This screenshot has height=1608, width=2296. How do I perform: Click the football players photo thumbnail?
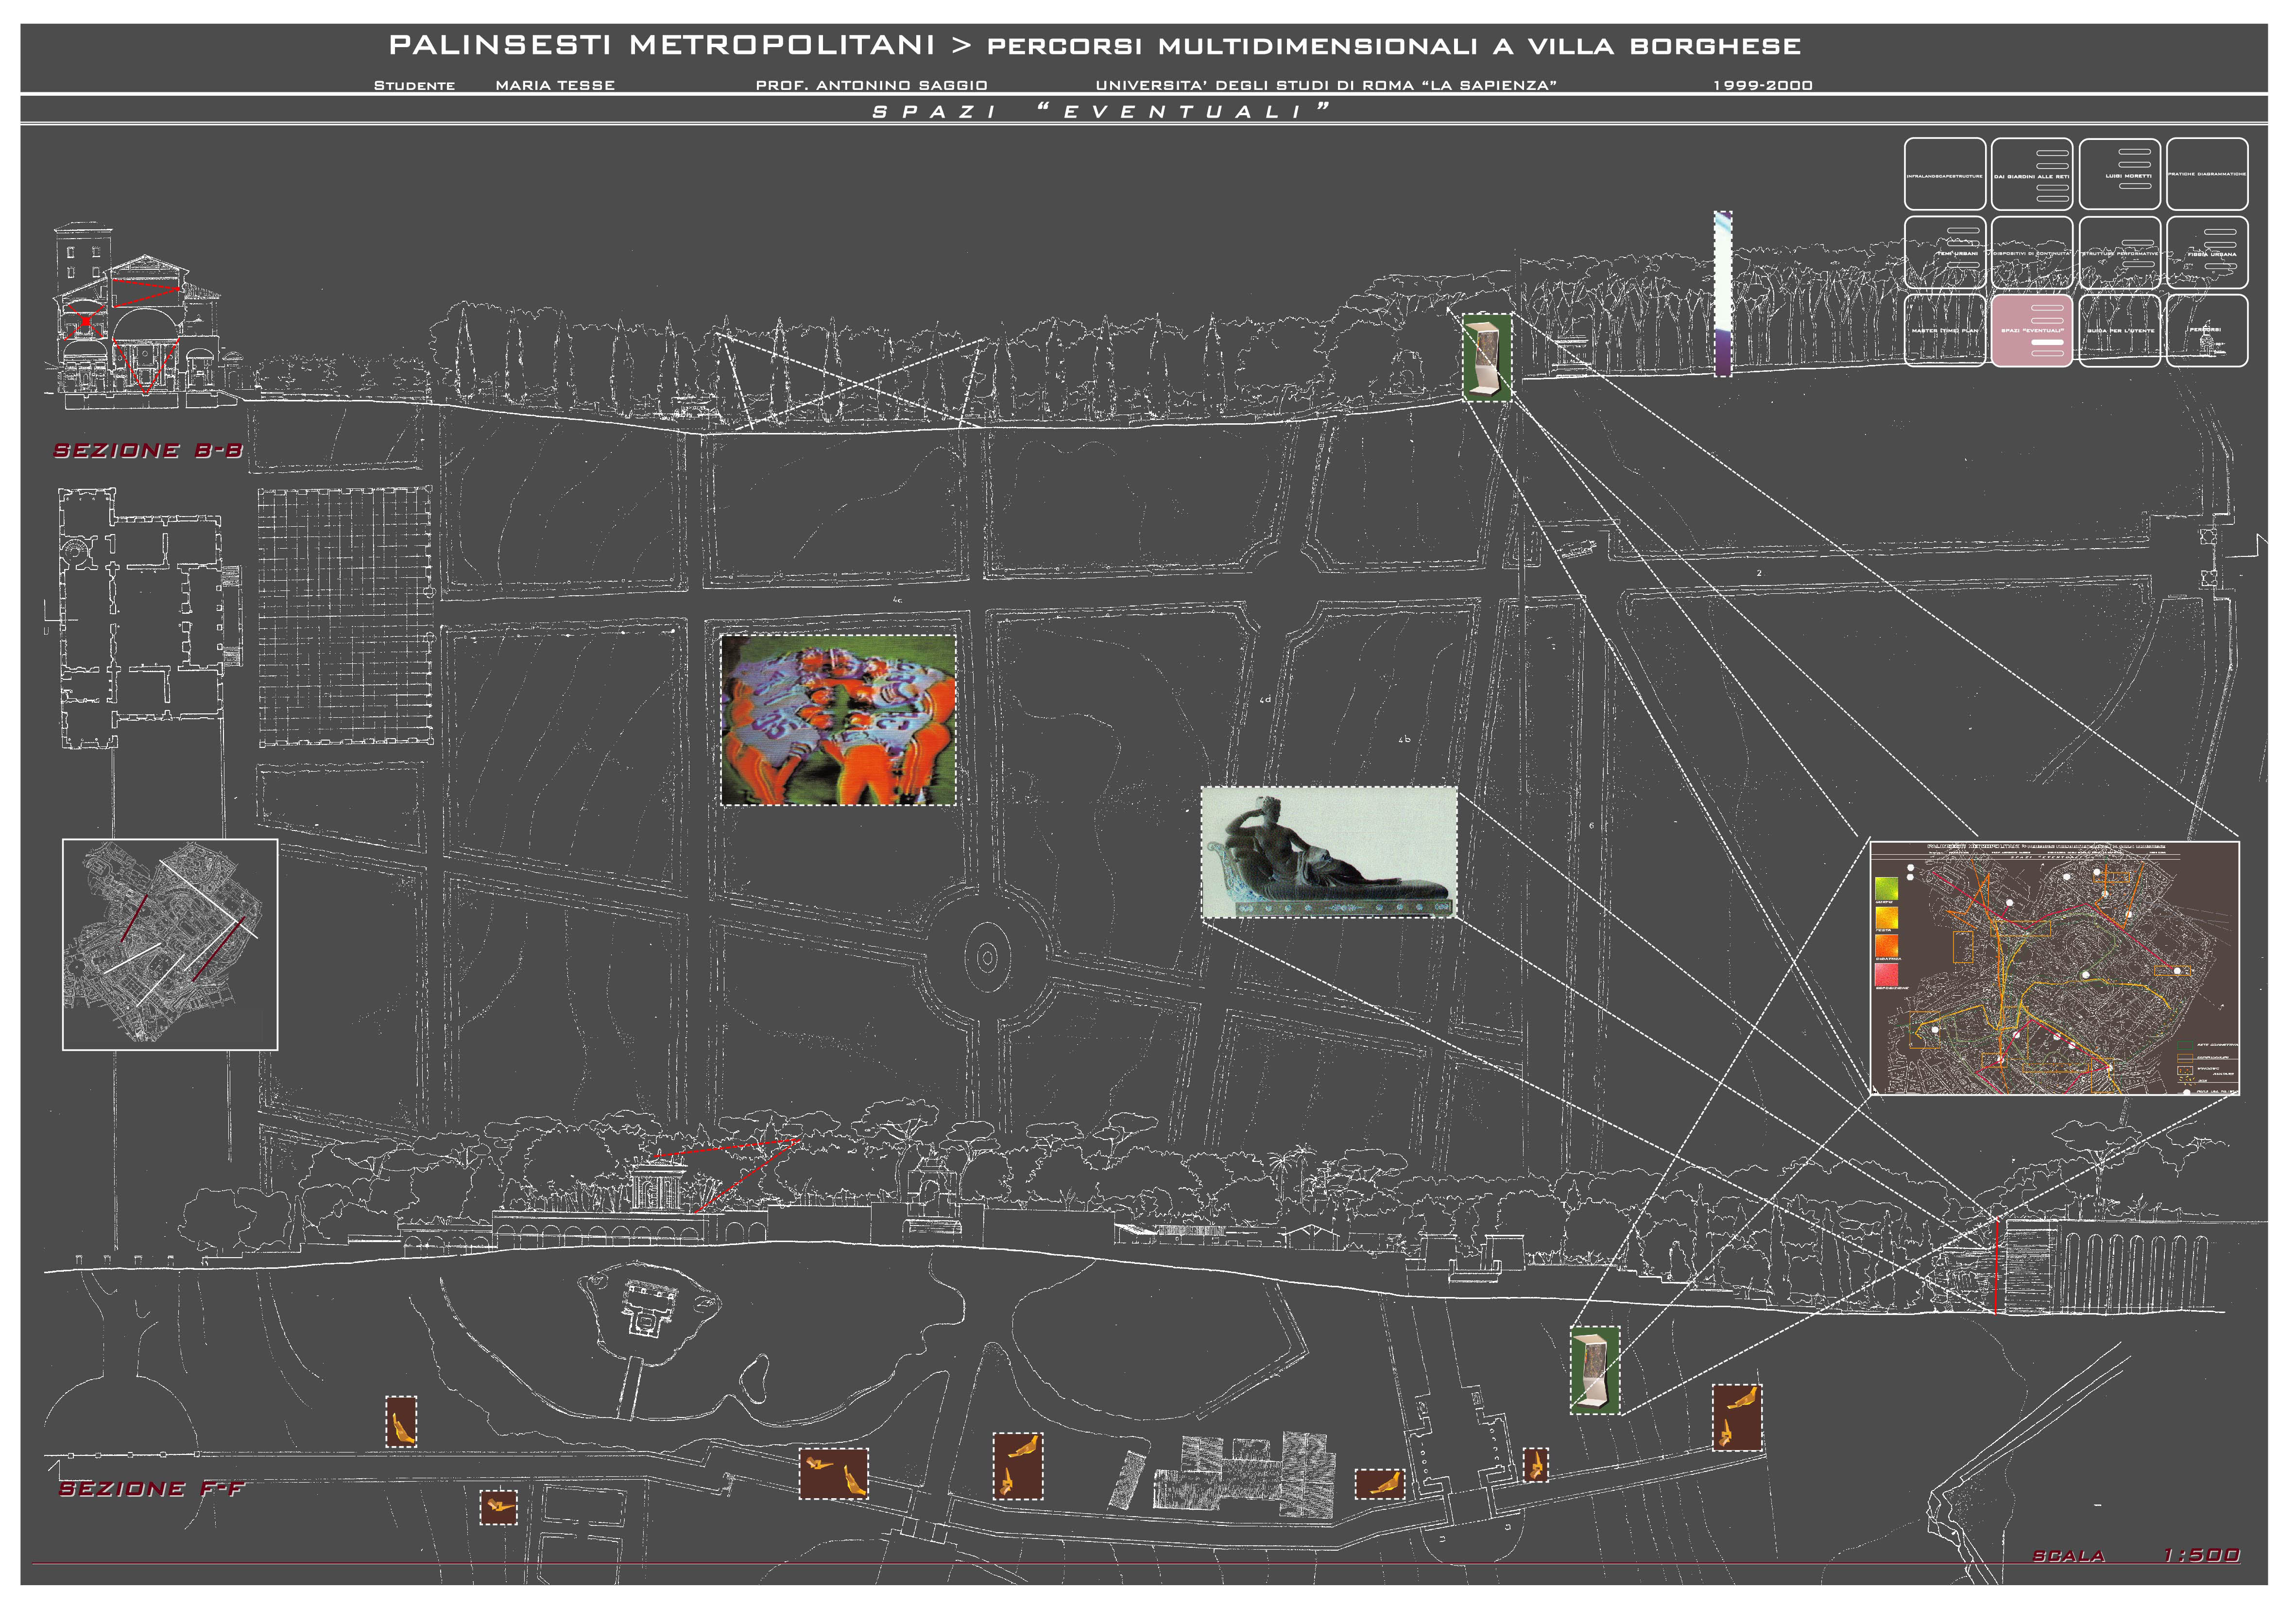(838, 720)
